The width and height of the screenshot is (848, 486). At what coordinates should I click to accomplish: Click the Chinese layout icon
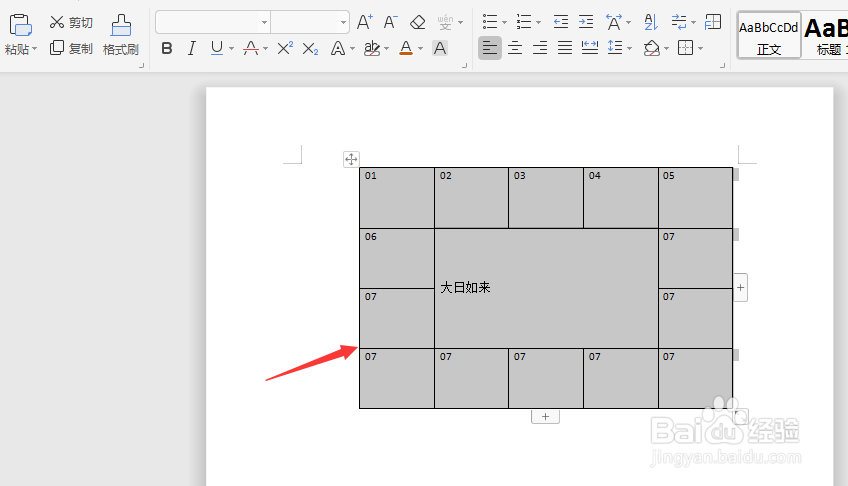click(x=614, y=22)
